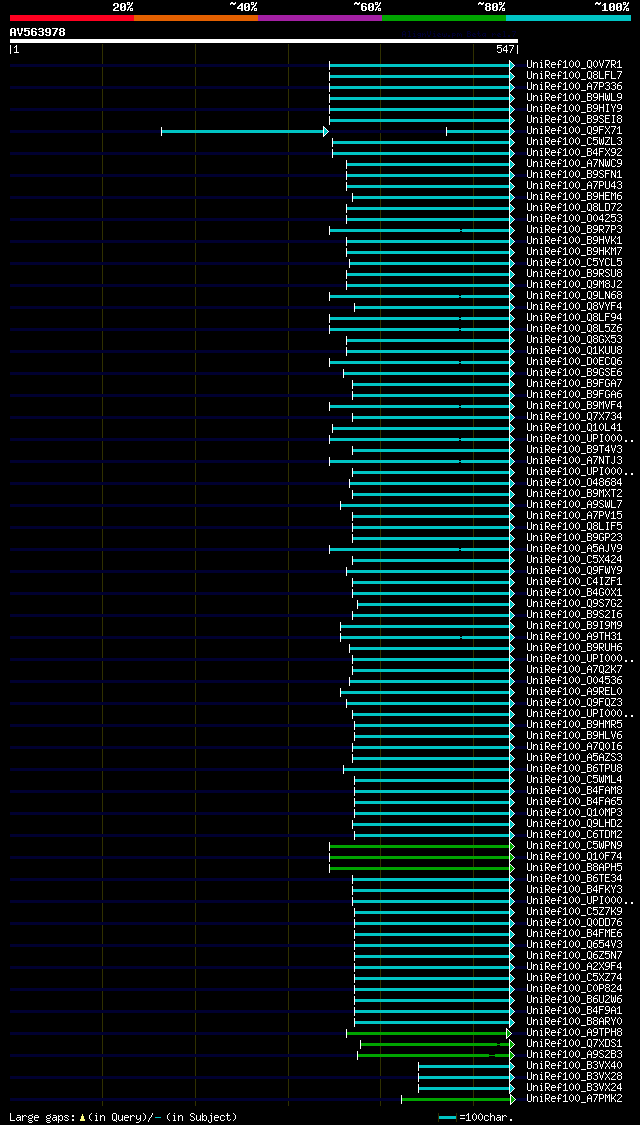Image resolution: width=640 pixels, height=1125 pixels.
Task: Open hit UniRef100_A7PMK2
Action: pos(574,1098)
